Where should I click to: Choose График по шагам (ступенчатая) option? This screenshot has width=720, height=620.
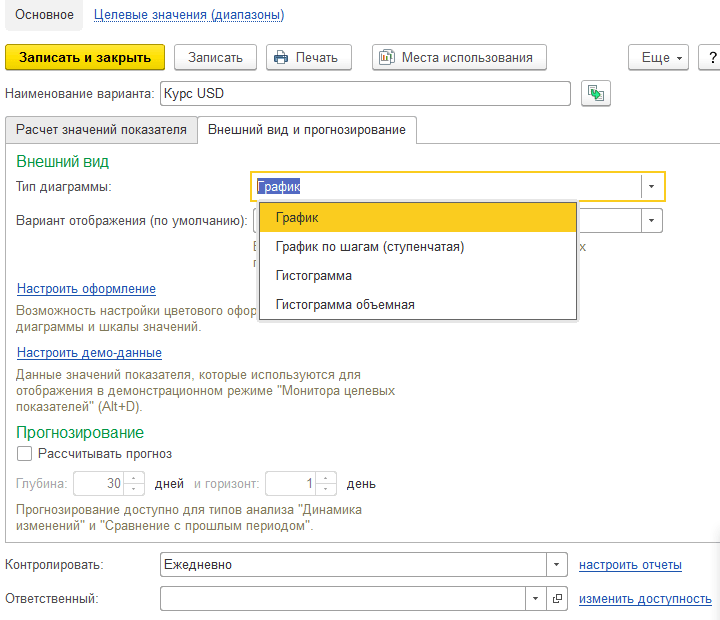point(370,246)
